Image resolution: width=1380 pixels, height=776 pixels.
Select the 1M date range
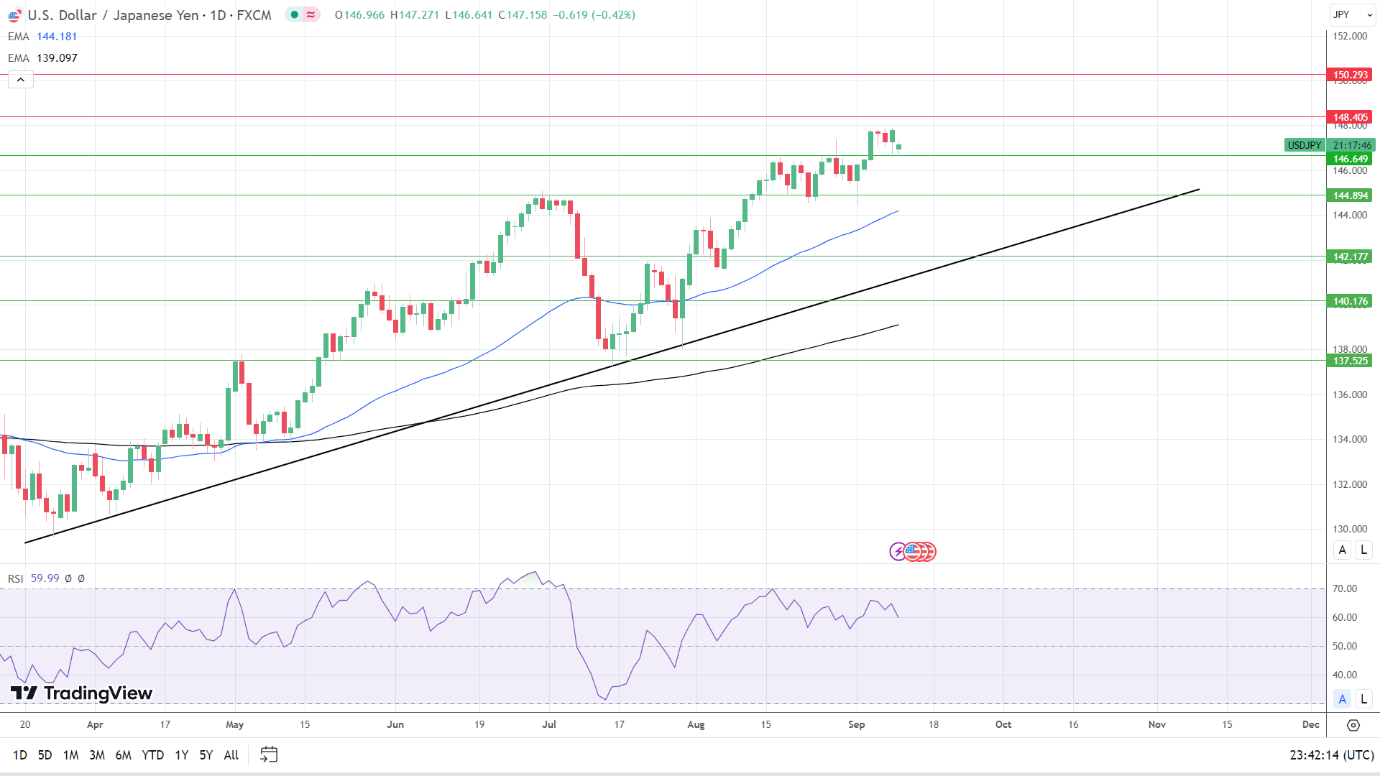click(x=71, y=755)
